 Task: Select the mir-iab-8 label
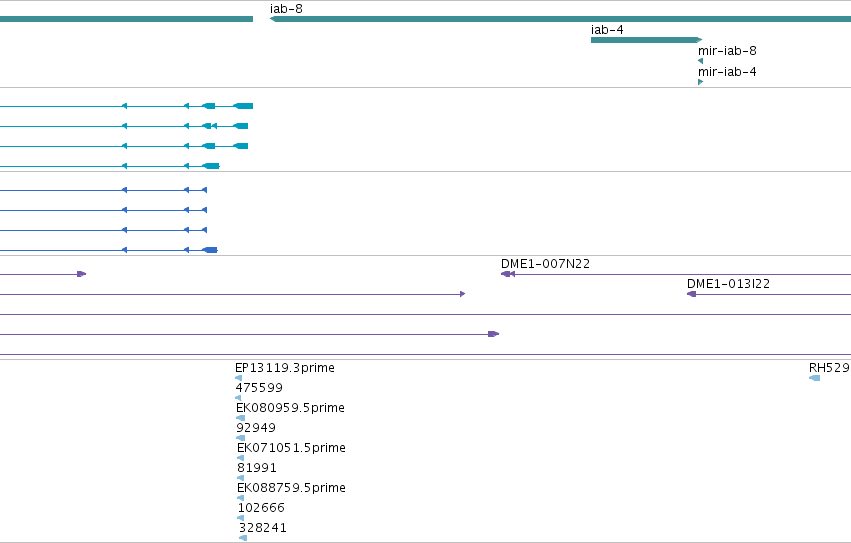[727, 50]
